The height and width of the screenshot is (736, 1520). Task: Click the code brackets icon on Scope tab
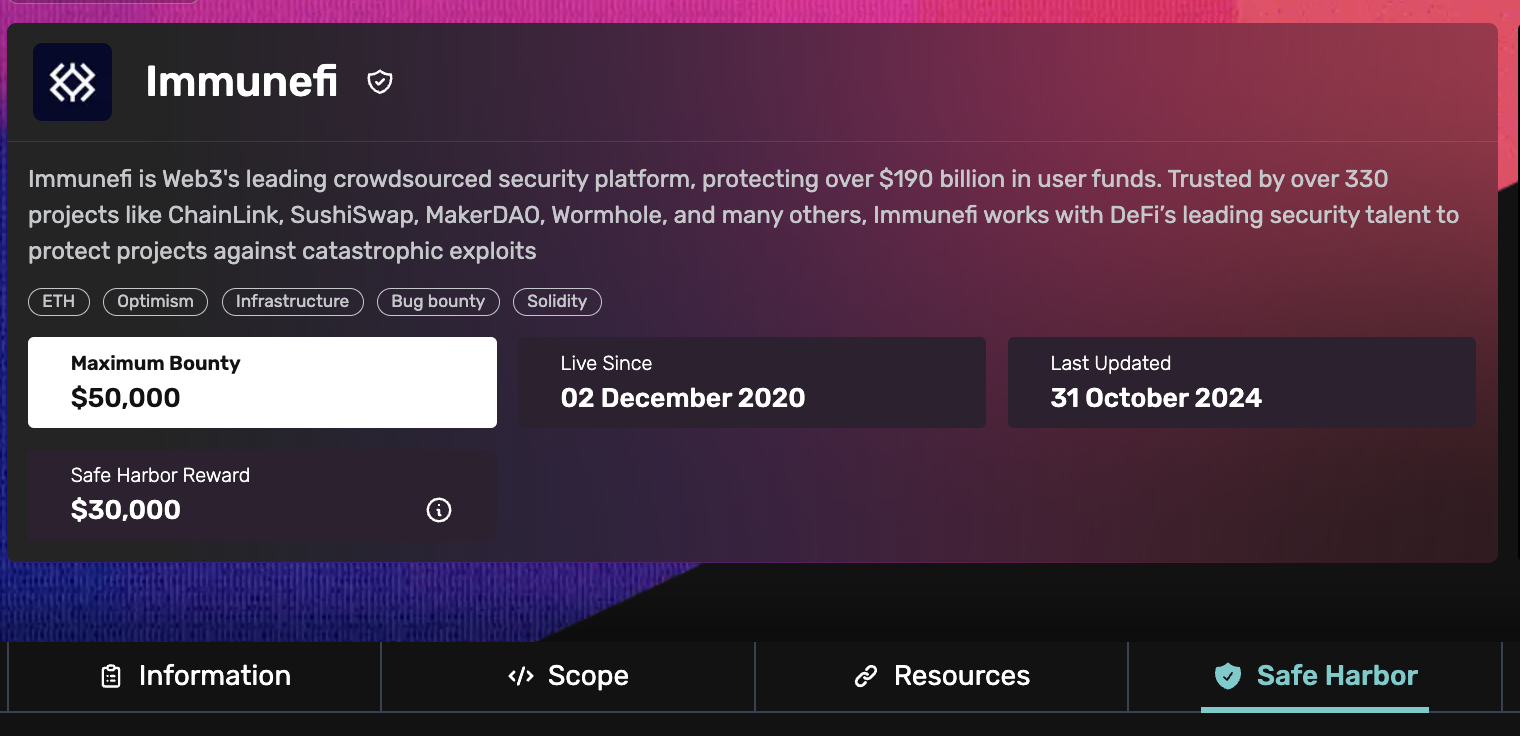[x=521, y=677]
